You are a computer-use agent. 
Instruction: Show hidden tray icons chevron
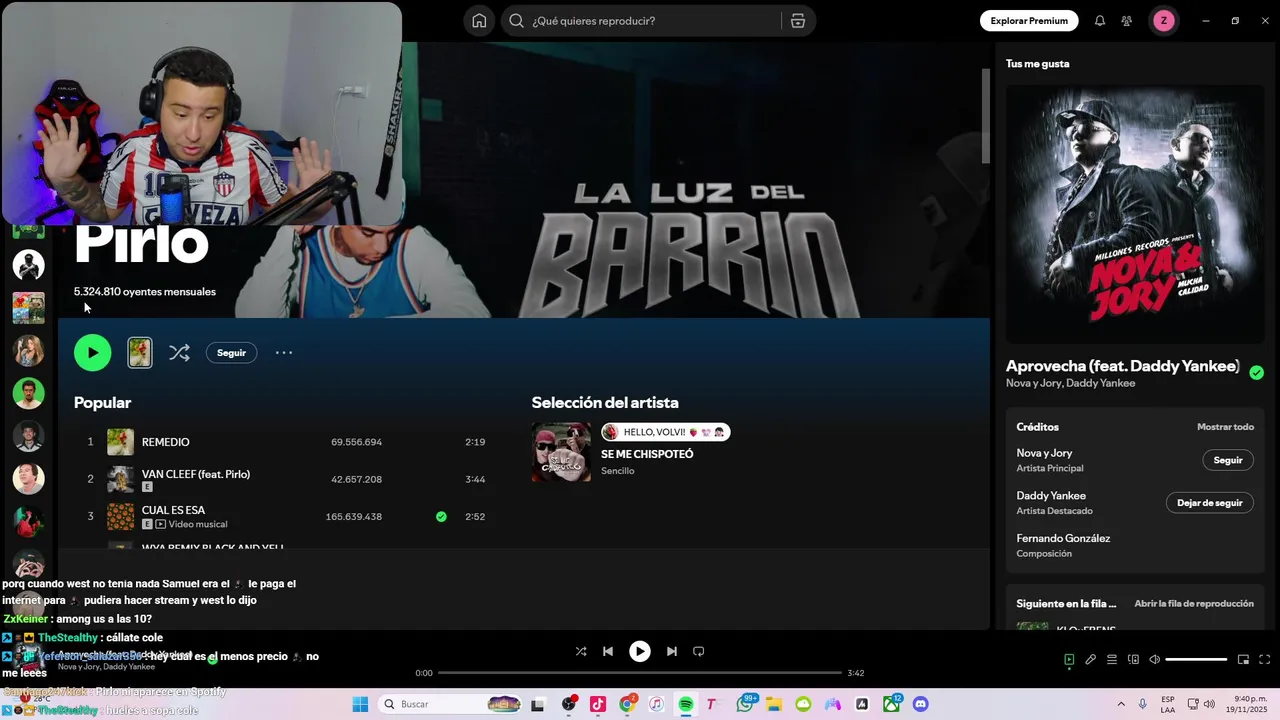(x=1121, y=705)
